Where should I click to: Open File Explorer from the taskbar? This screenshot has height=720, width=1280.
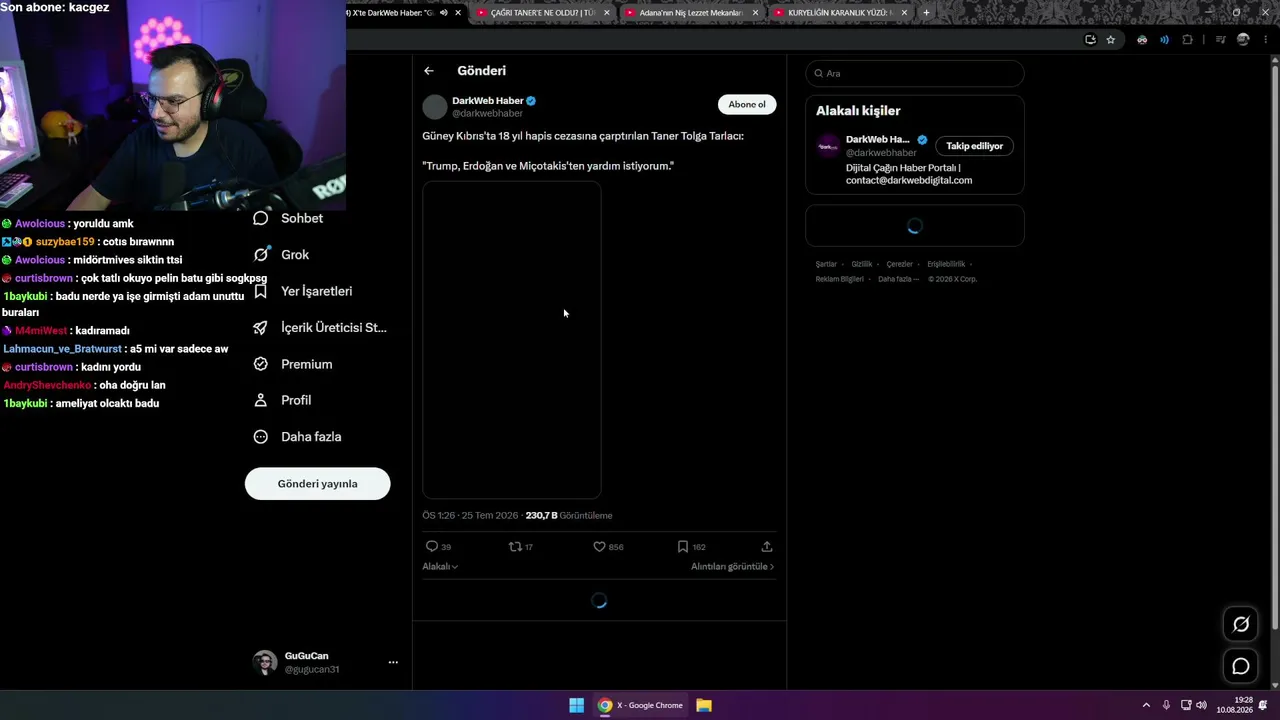(x=704, y=705)
